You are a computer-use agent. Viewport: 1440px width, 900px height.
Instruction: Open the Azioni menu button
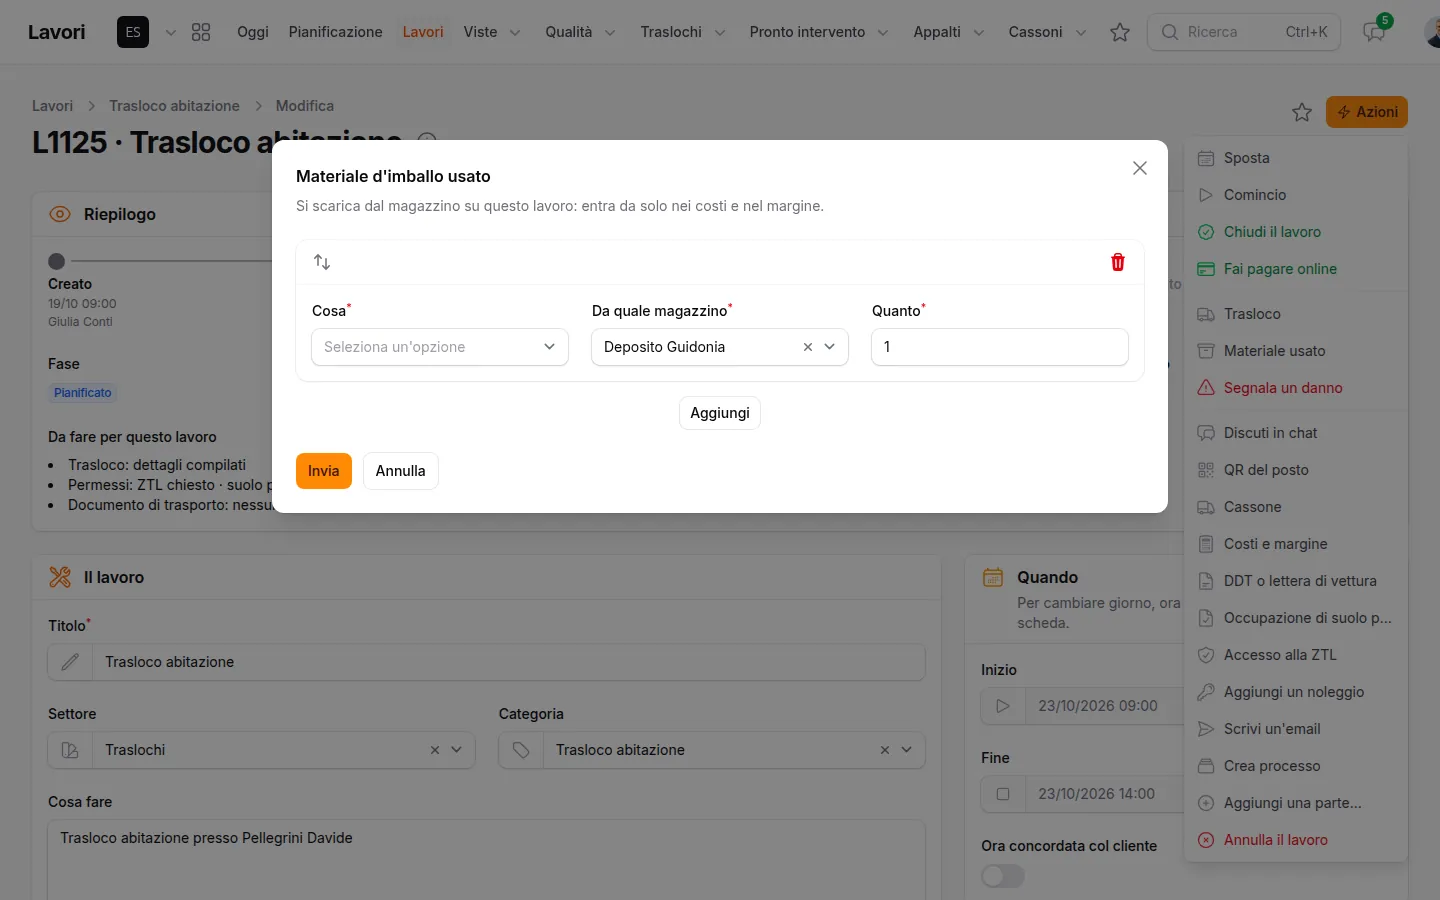(1367, 112)
